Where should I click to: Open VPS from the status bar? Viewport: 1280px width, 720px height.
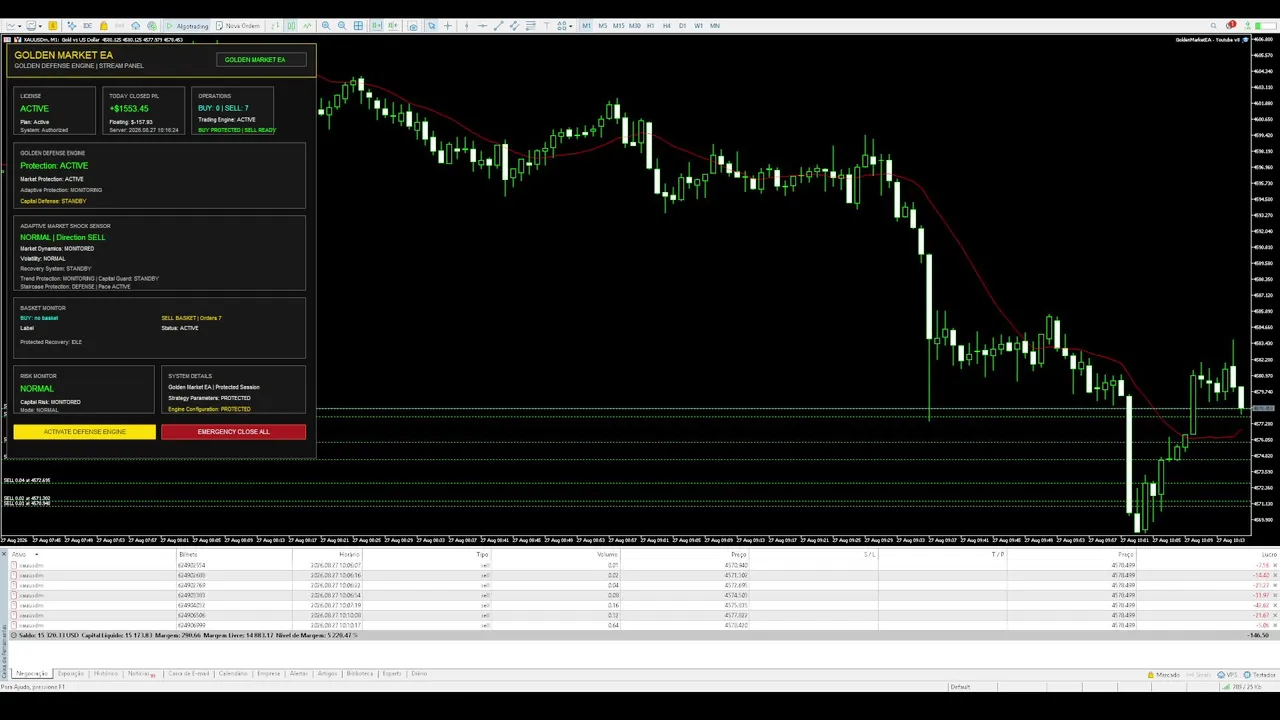click(1227, 675)
